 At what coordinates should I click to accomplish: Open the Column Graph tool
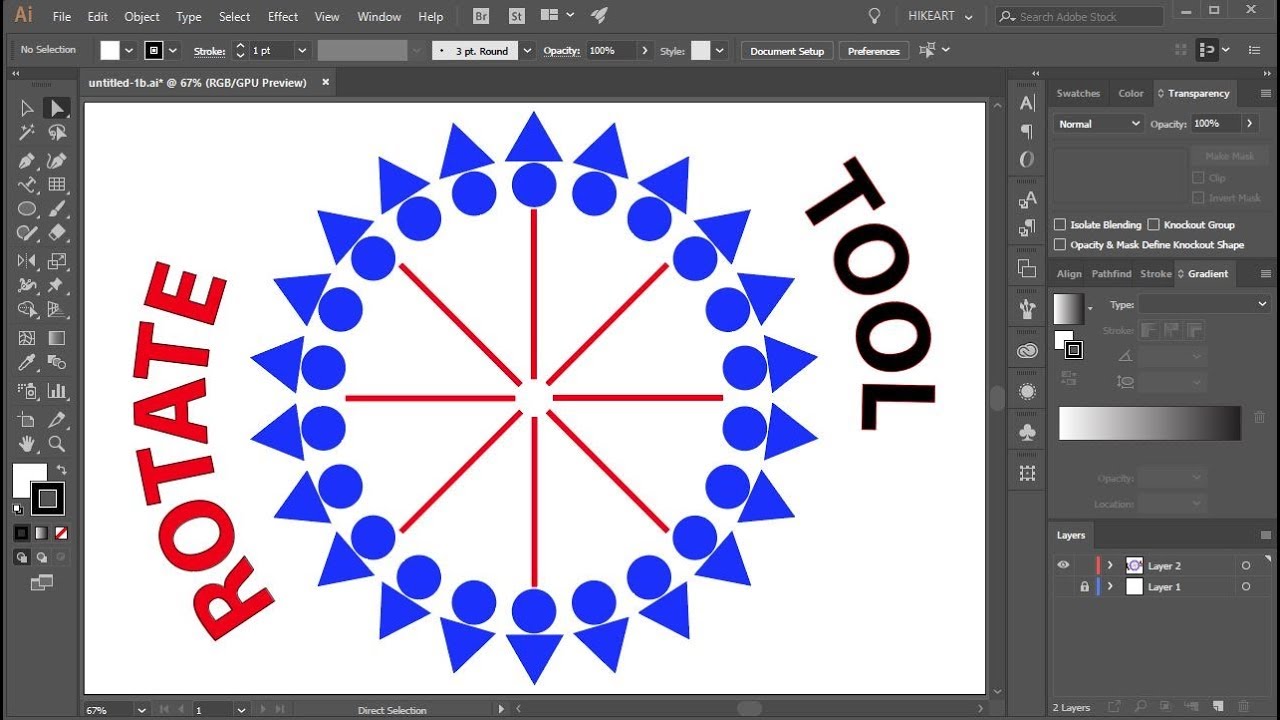[57, 390]
